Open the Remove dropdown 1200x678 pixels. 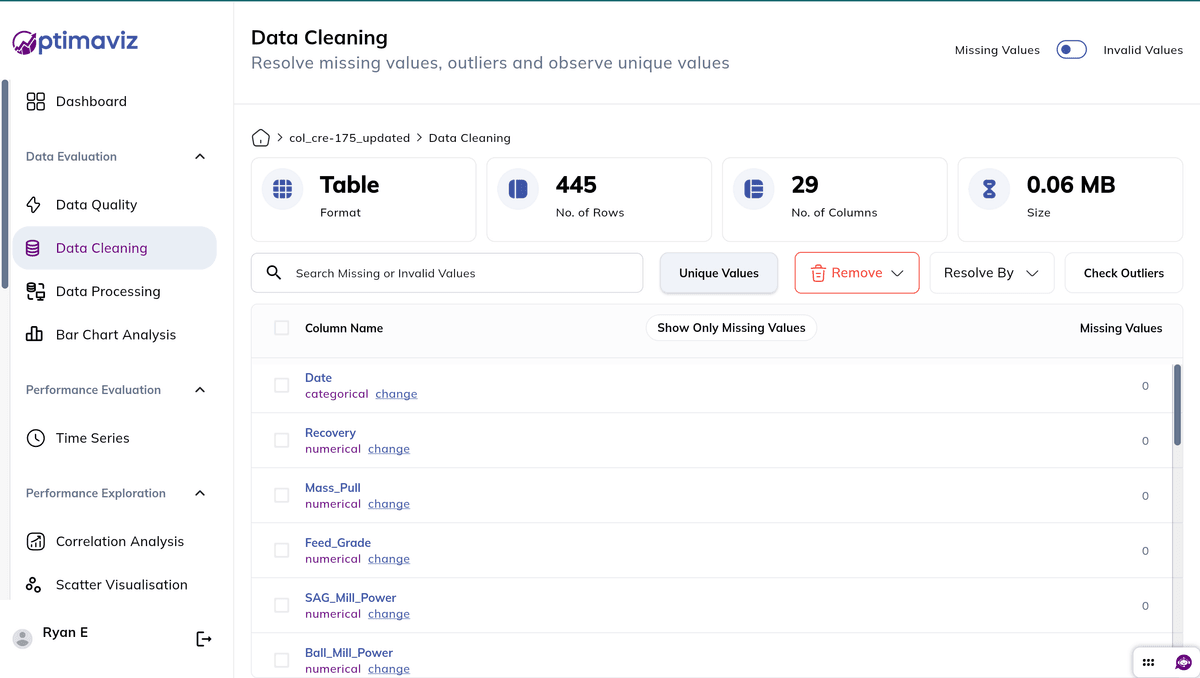pyautogui.click(x=857, y=273)
